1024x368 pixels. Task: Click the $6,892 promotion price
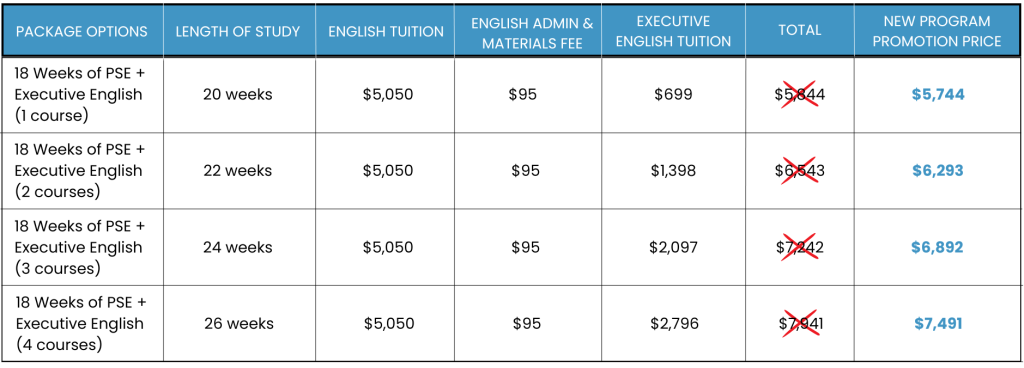click(x=938, y=248)
